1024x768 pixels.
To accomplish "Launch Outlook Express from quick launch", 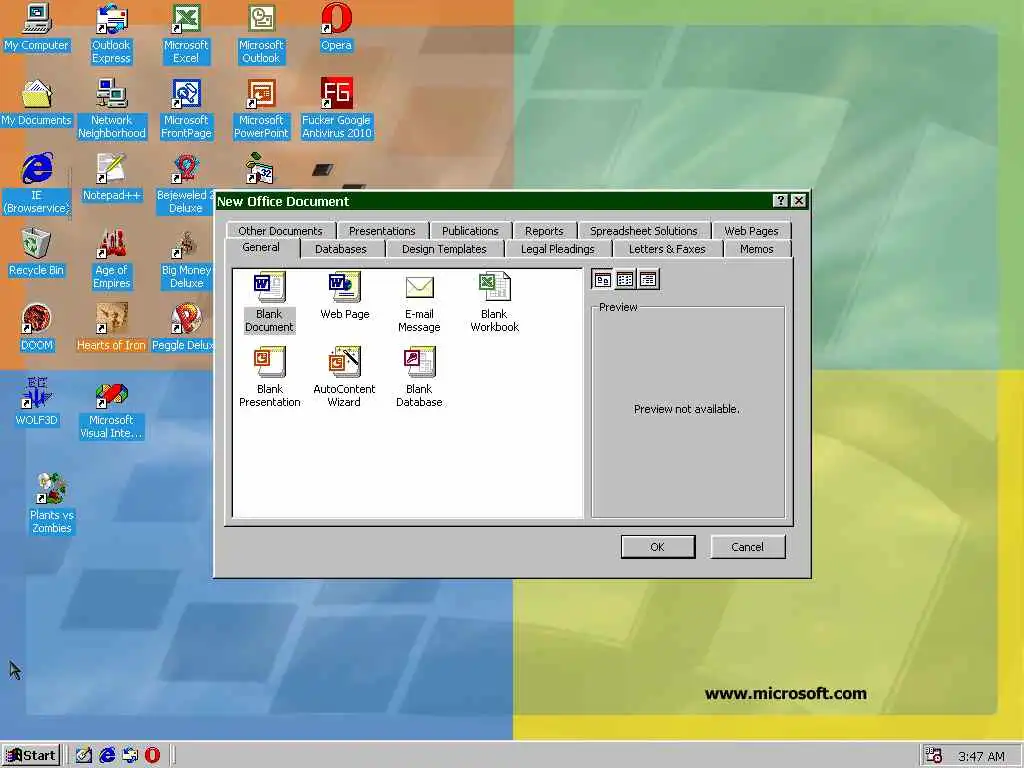I will [129, 756].
